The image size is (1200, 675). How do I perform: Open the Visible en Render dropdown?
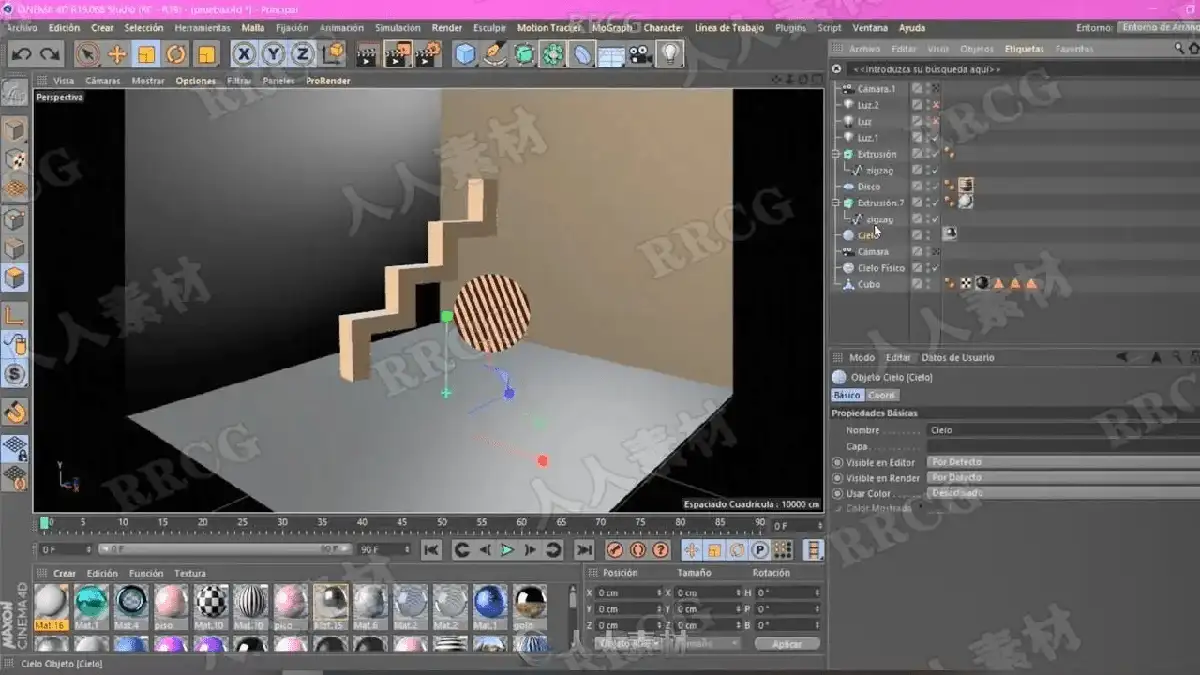(1063, 478)
